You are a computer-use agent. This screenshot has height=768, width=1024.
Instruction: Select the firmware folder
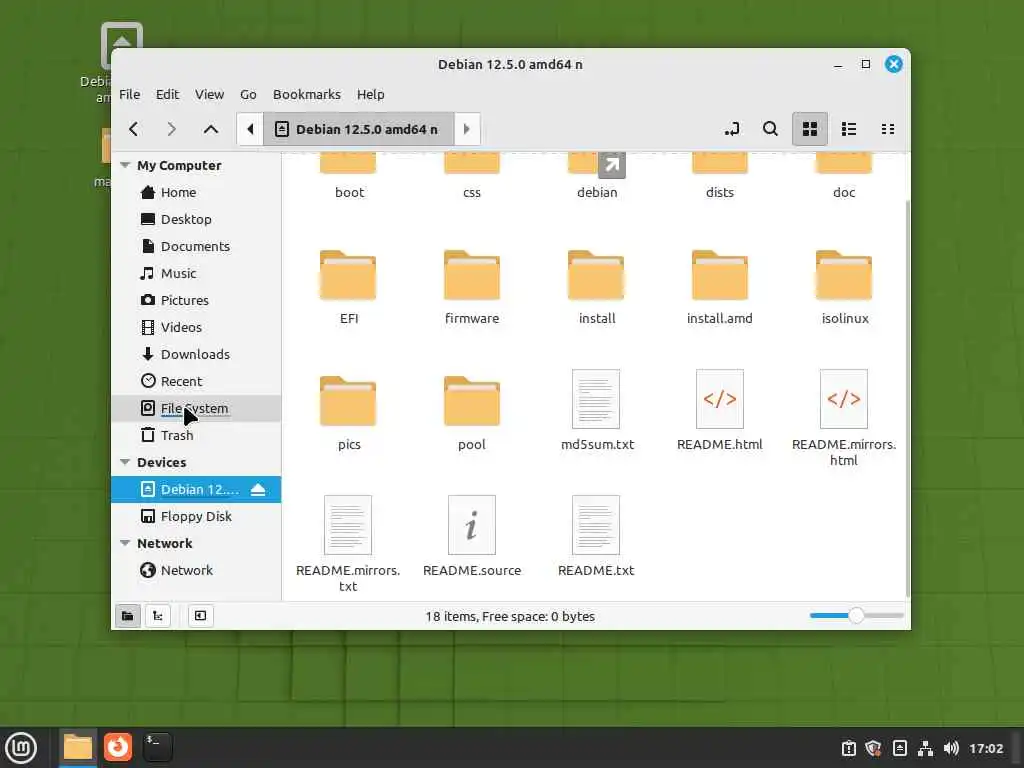472,287
